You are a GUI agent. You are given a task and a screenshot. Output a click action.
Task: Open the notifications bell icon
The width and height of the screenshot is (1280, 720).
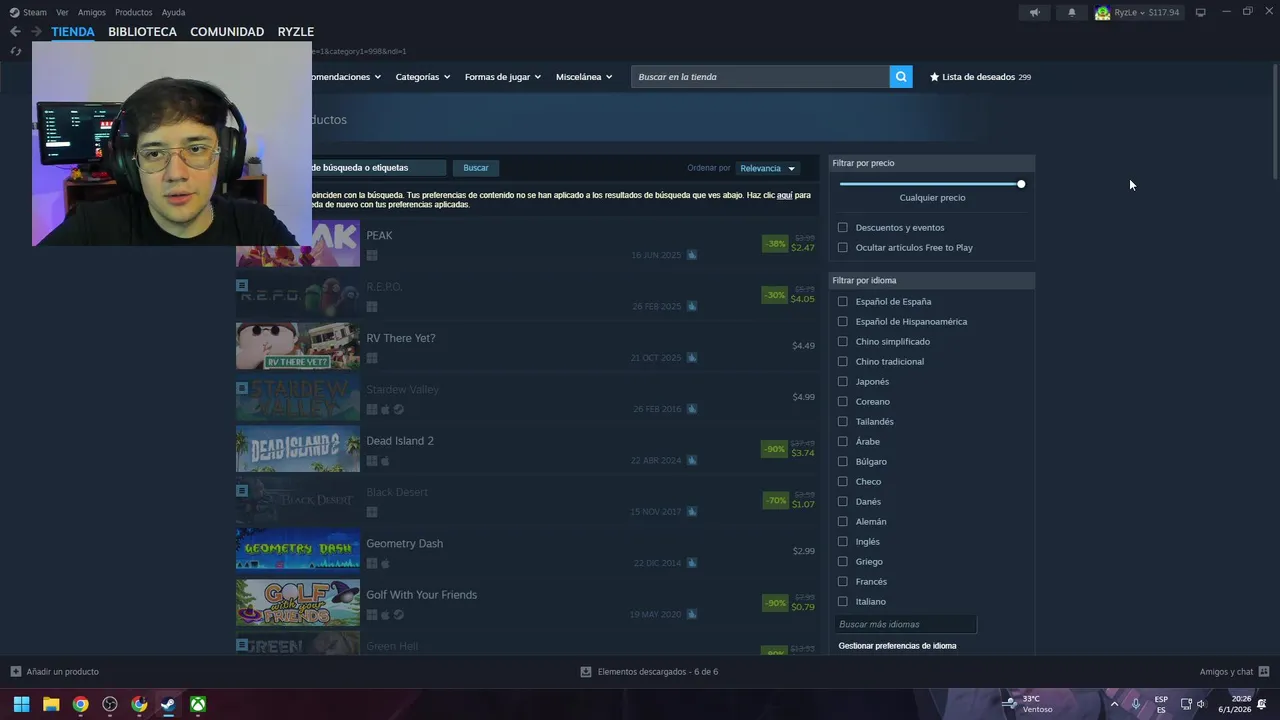1072,13
